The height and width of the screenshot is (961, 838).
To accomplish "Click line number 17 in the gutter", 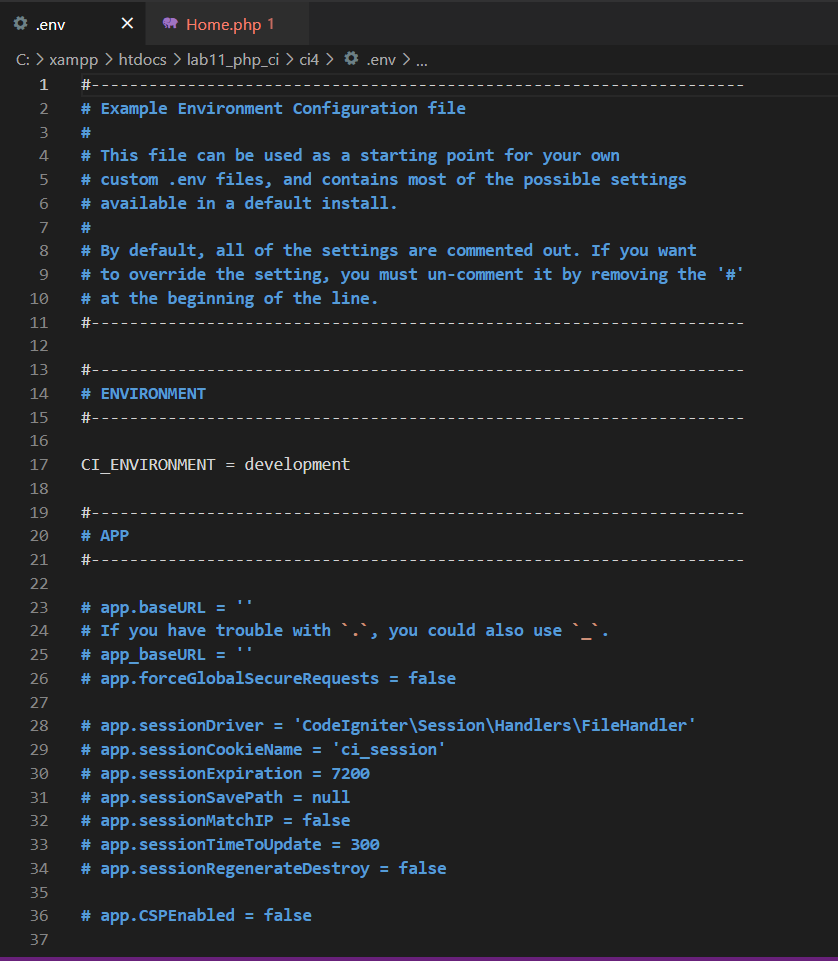I will click(38, 464).
